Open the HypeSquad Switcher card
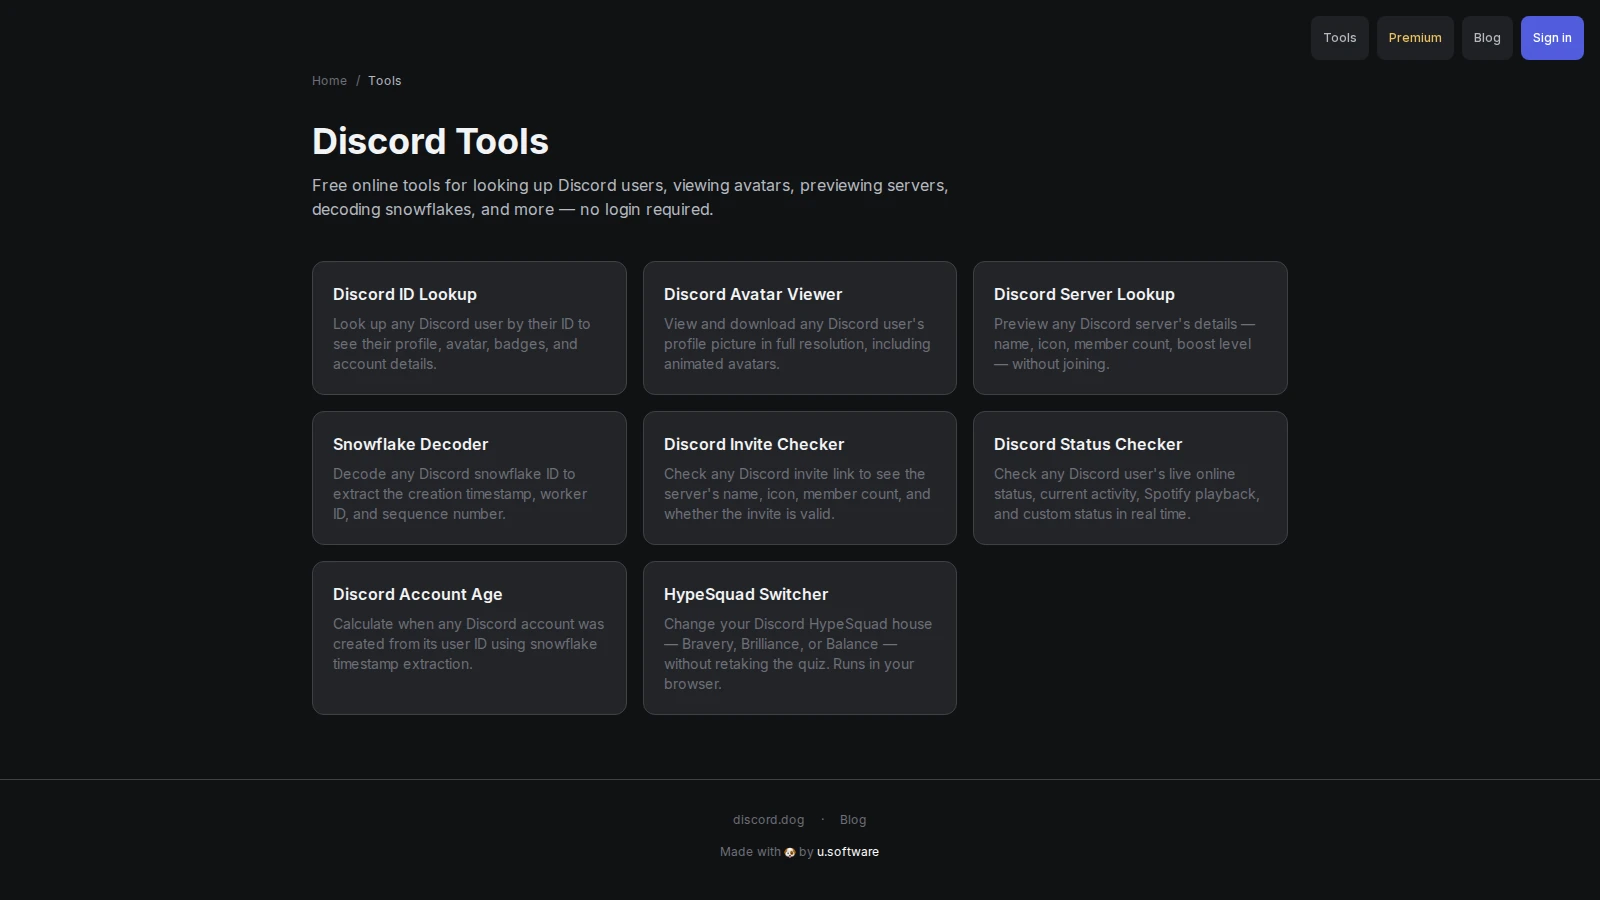Screen dimensions: 1600x900 pos(800,638)
